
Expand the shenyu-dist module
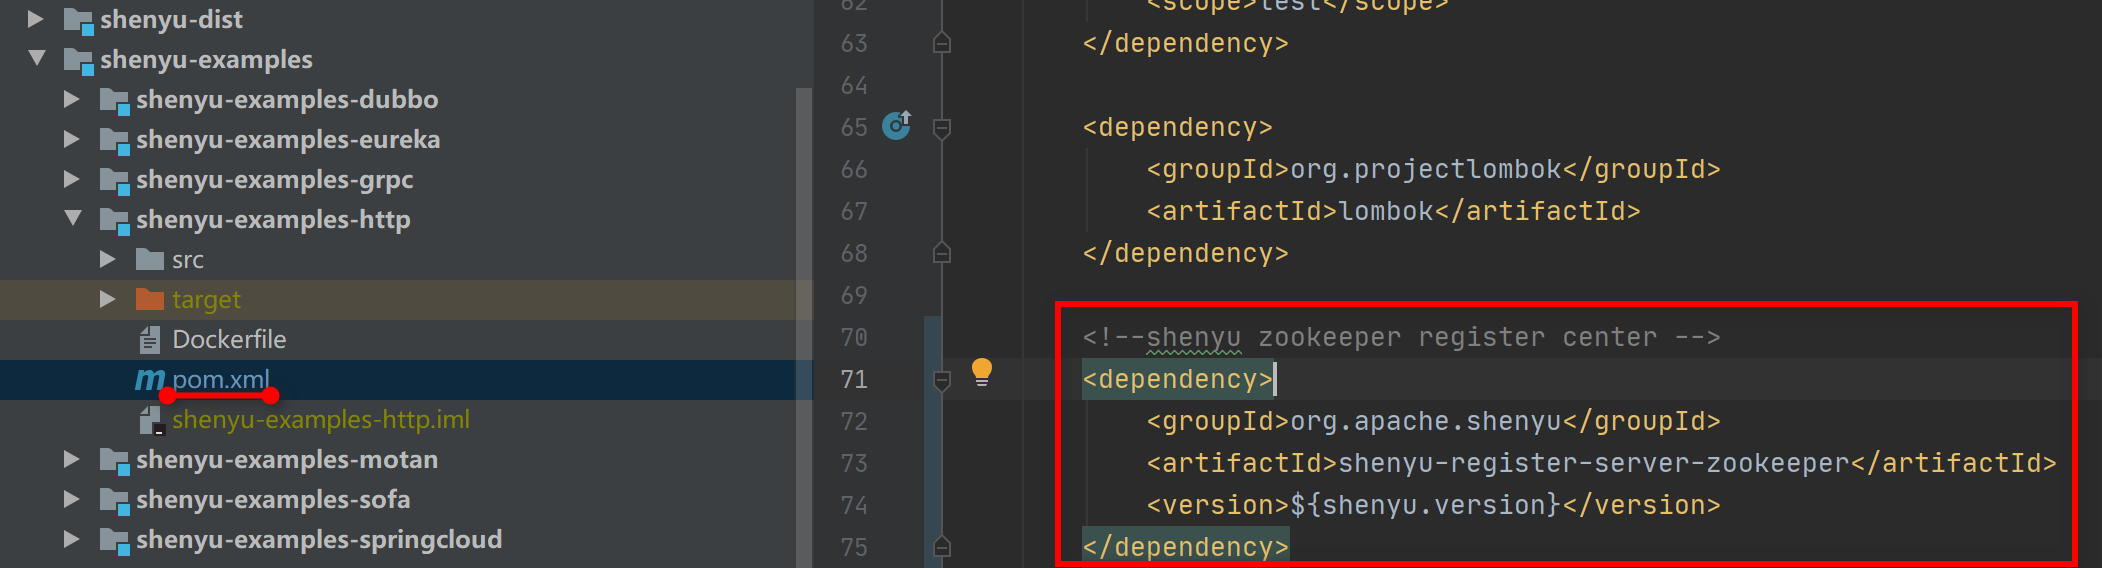(36, 19)
